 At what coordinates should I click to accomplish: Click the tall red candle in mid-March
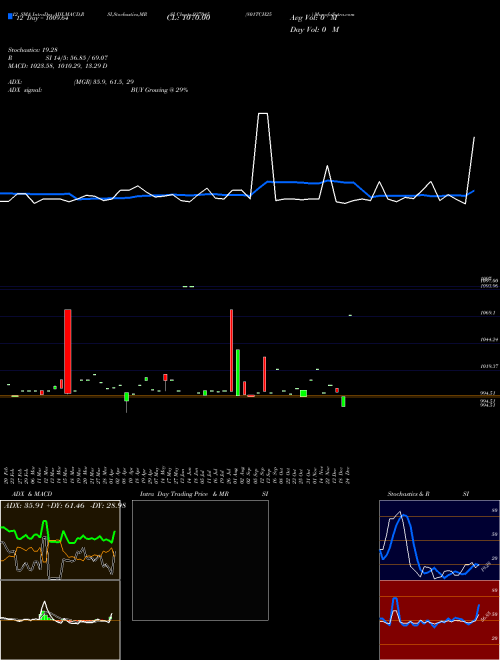[67, 351]
